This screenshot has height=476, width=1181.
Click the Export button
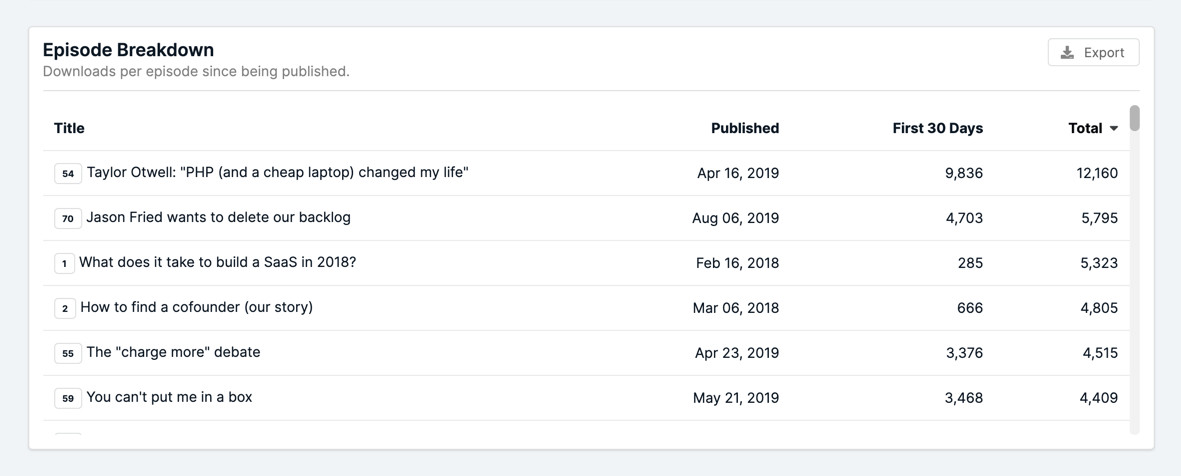coord(1093,52)
